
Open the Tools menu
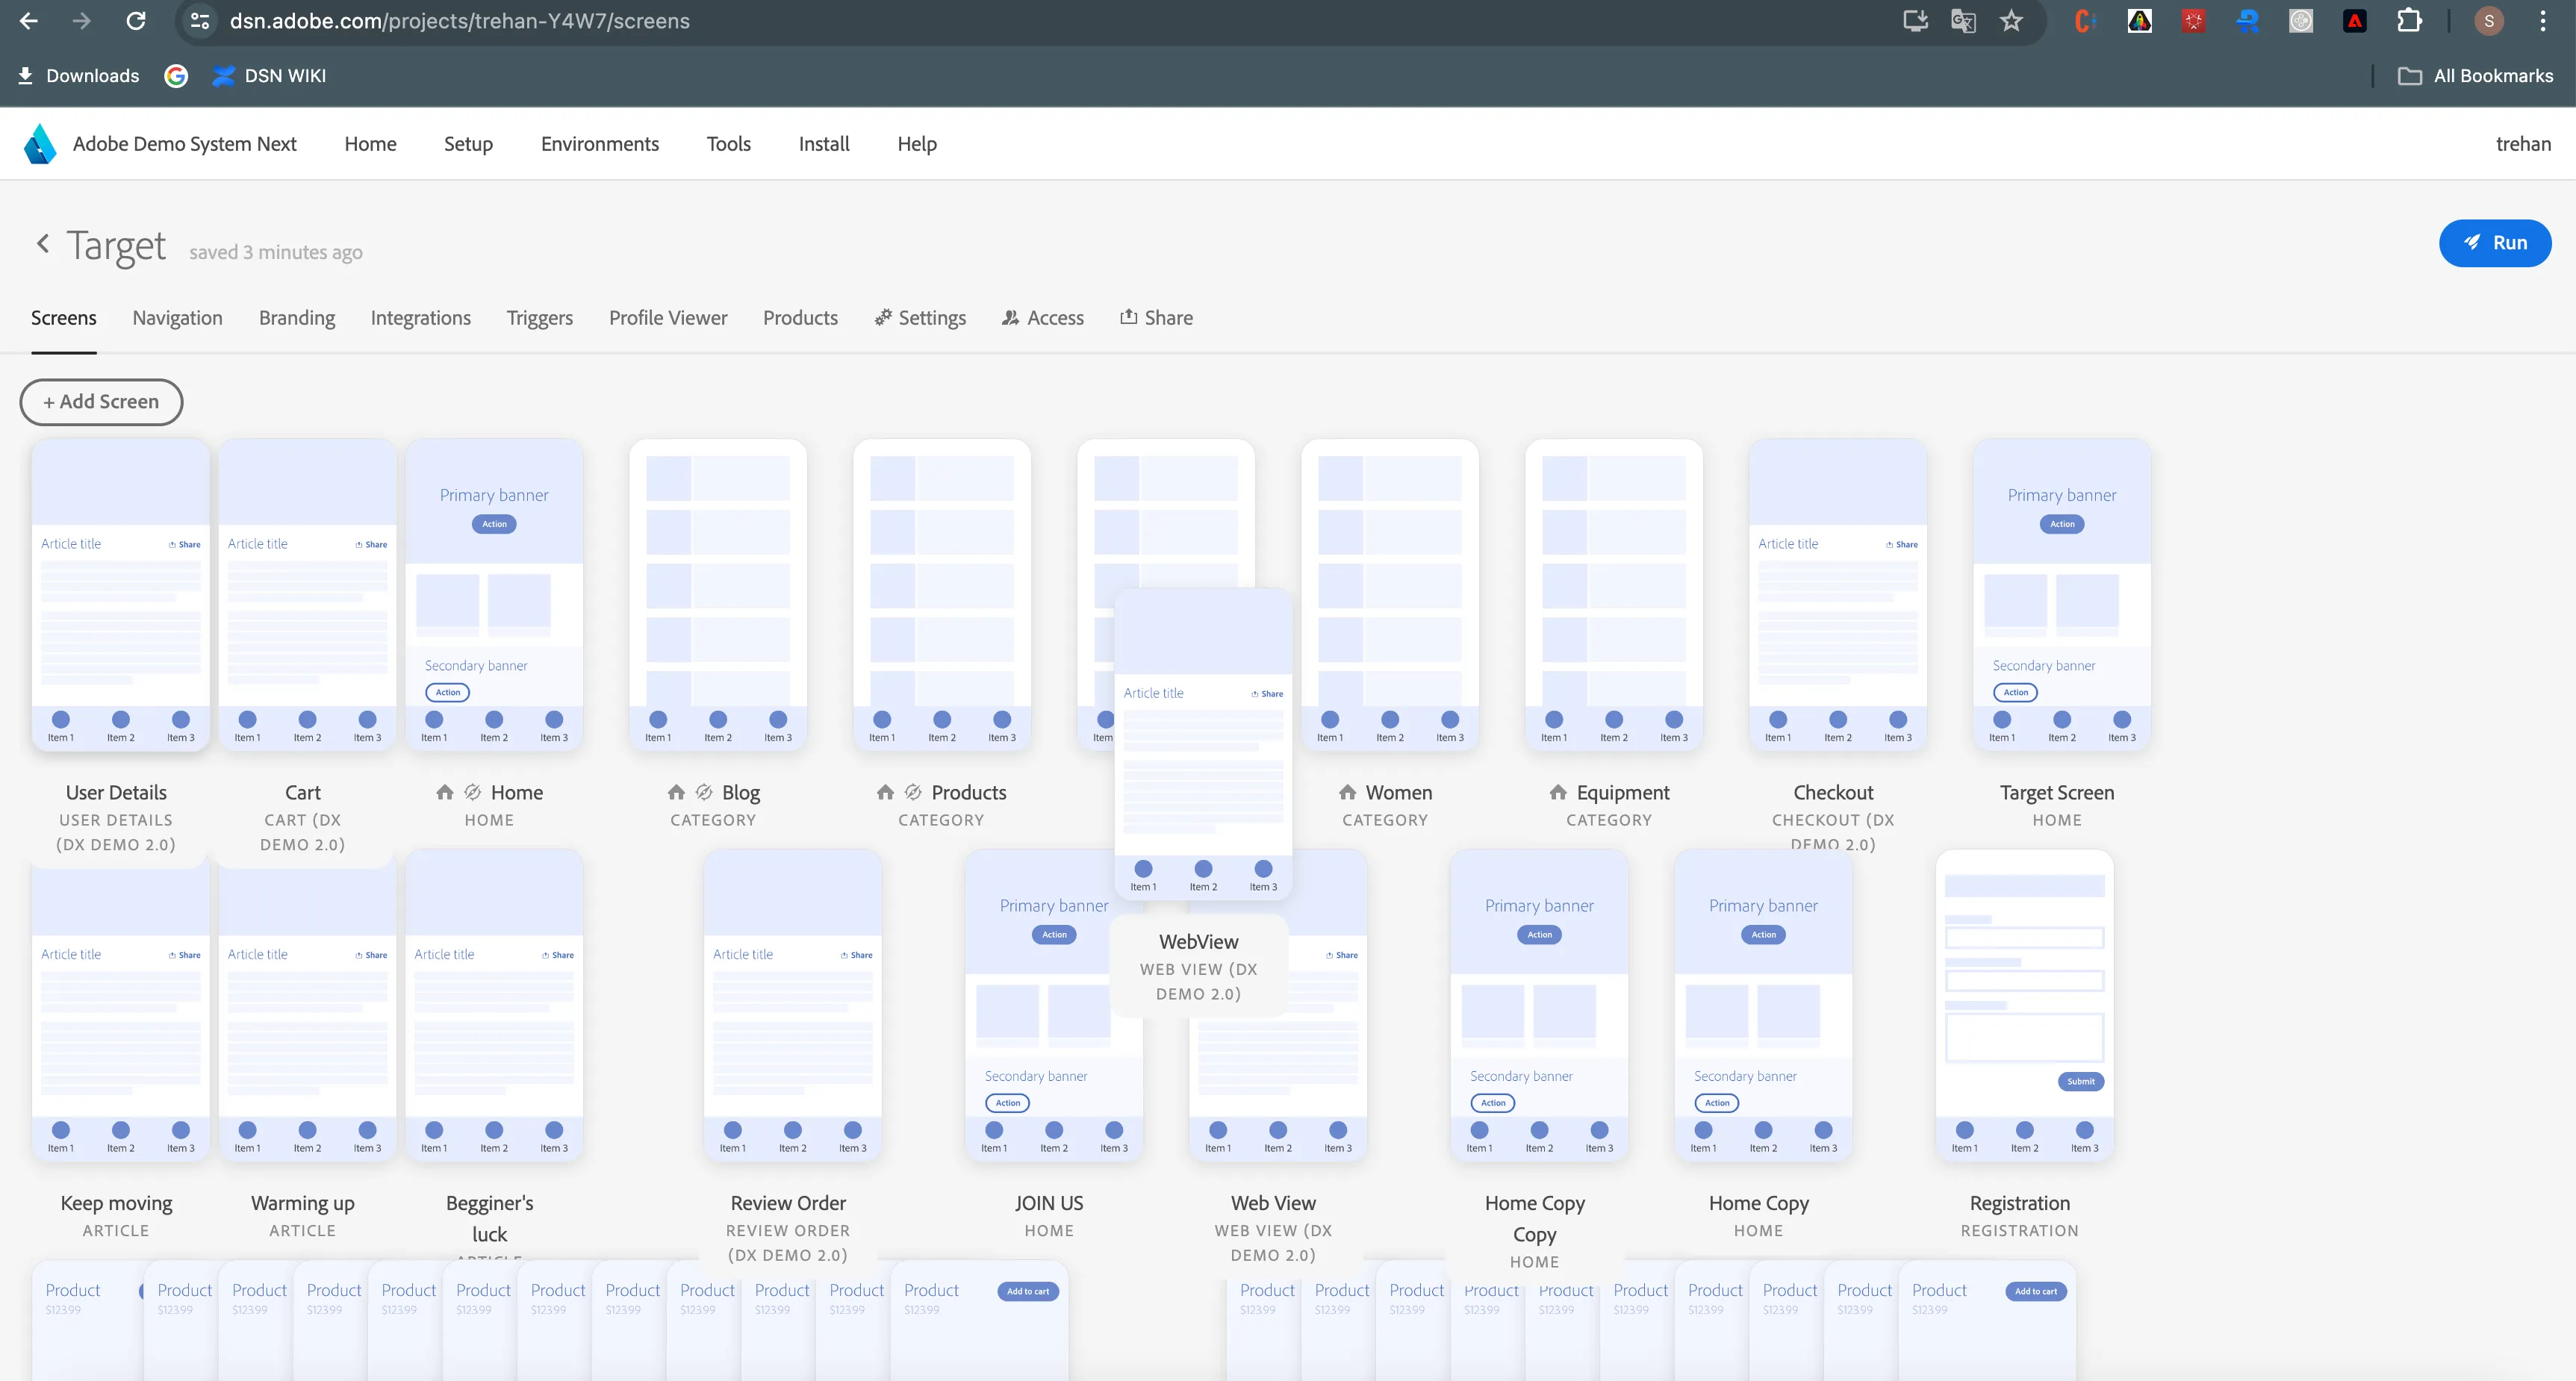tap(729, 144)
